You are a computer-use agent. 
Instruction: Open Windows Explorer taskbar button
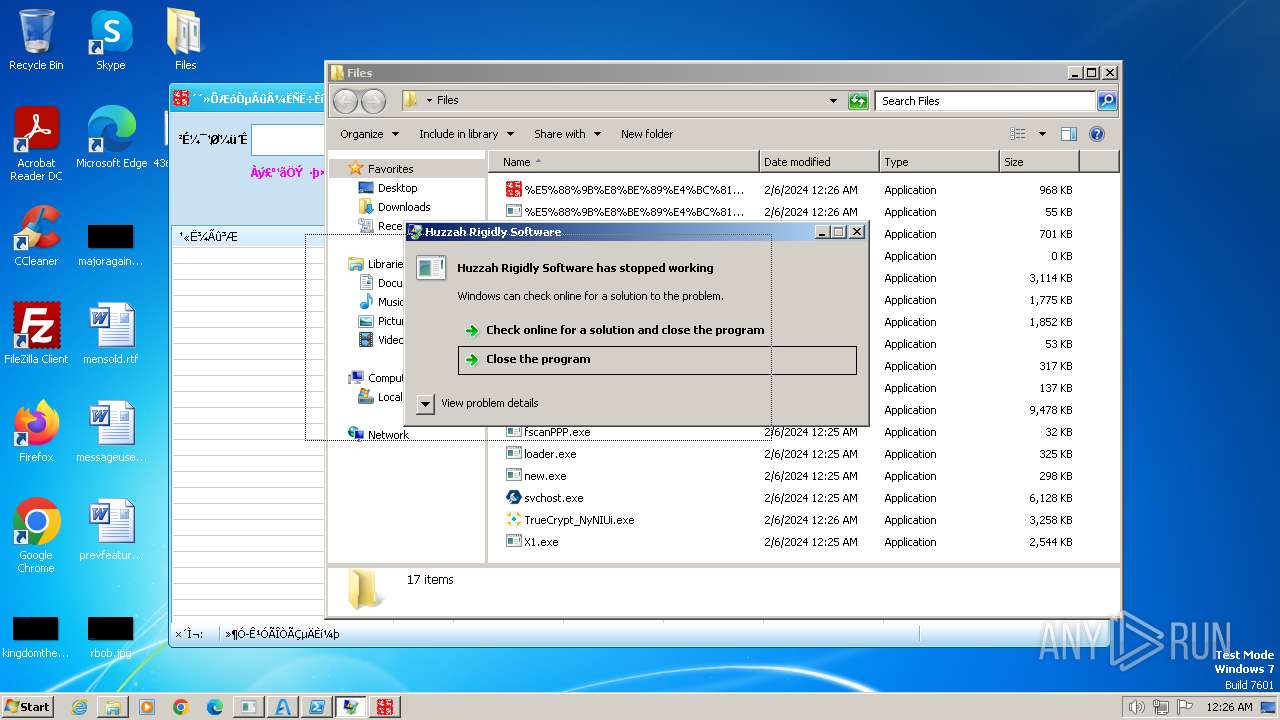[113, 707]
